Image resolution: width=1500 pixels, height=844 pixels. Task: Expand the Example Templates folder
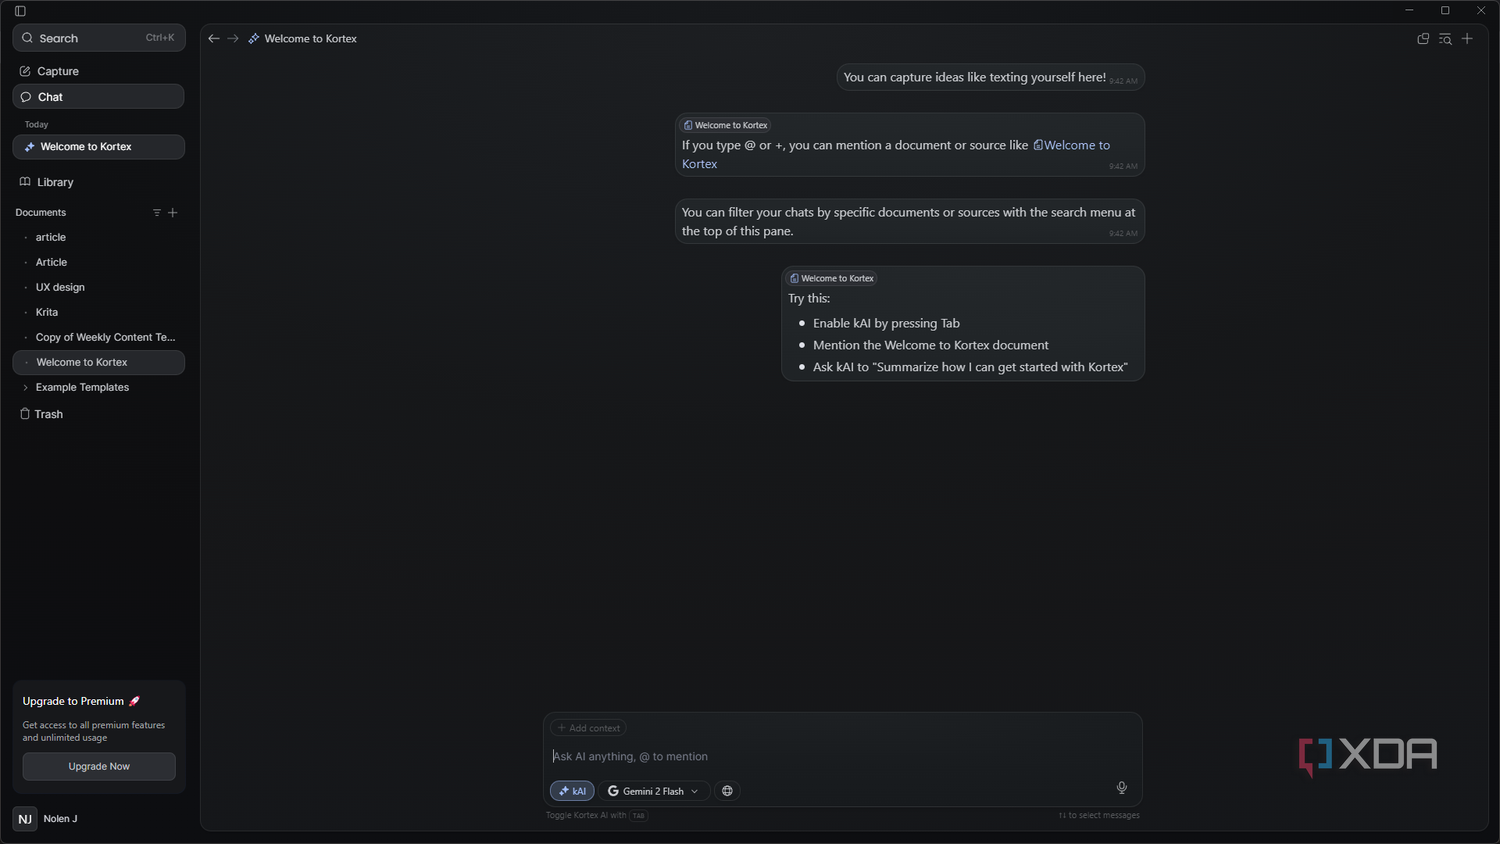[25, 388]
